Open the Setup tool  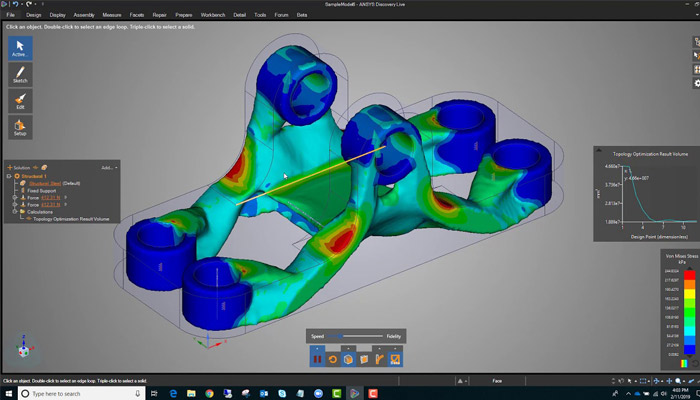20,127
